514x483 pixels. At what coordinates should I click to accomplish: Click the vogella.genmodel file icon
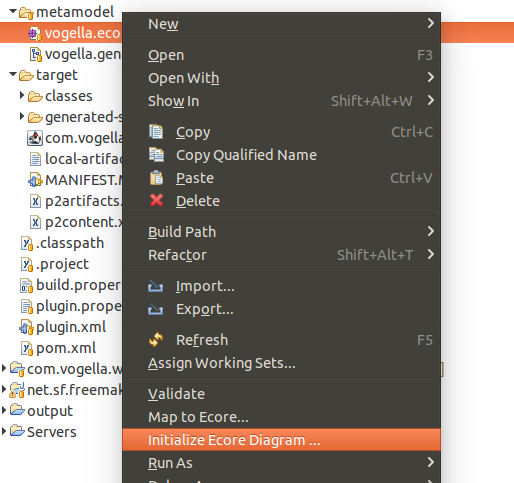[36, 54]
